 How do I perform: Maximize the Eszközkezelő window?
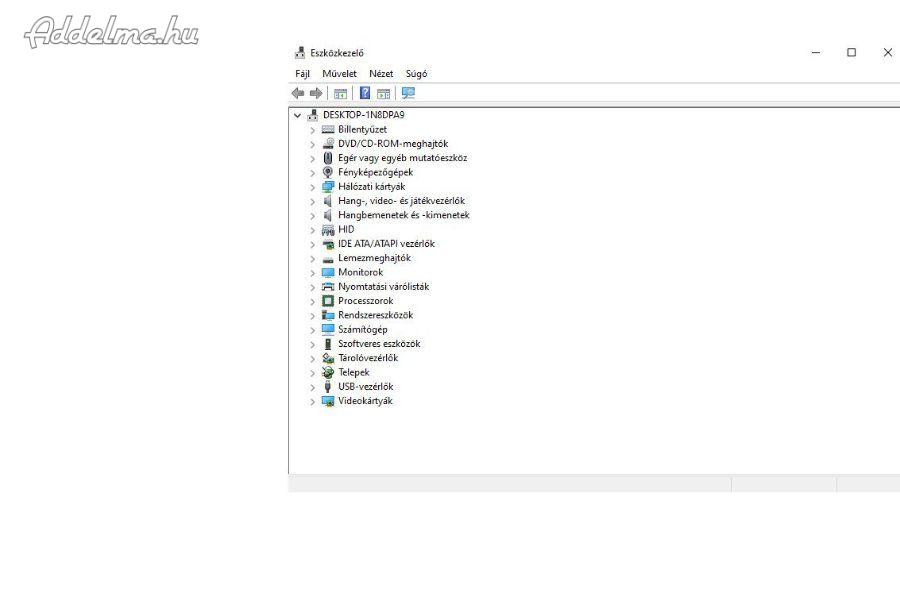(851, 53)
